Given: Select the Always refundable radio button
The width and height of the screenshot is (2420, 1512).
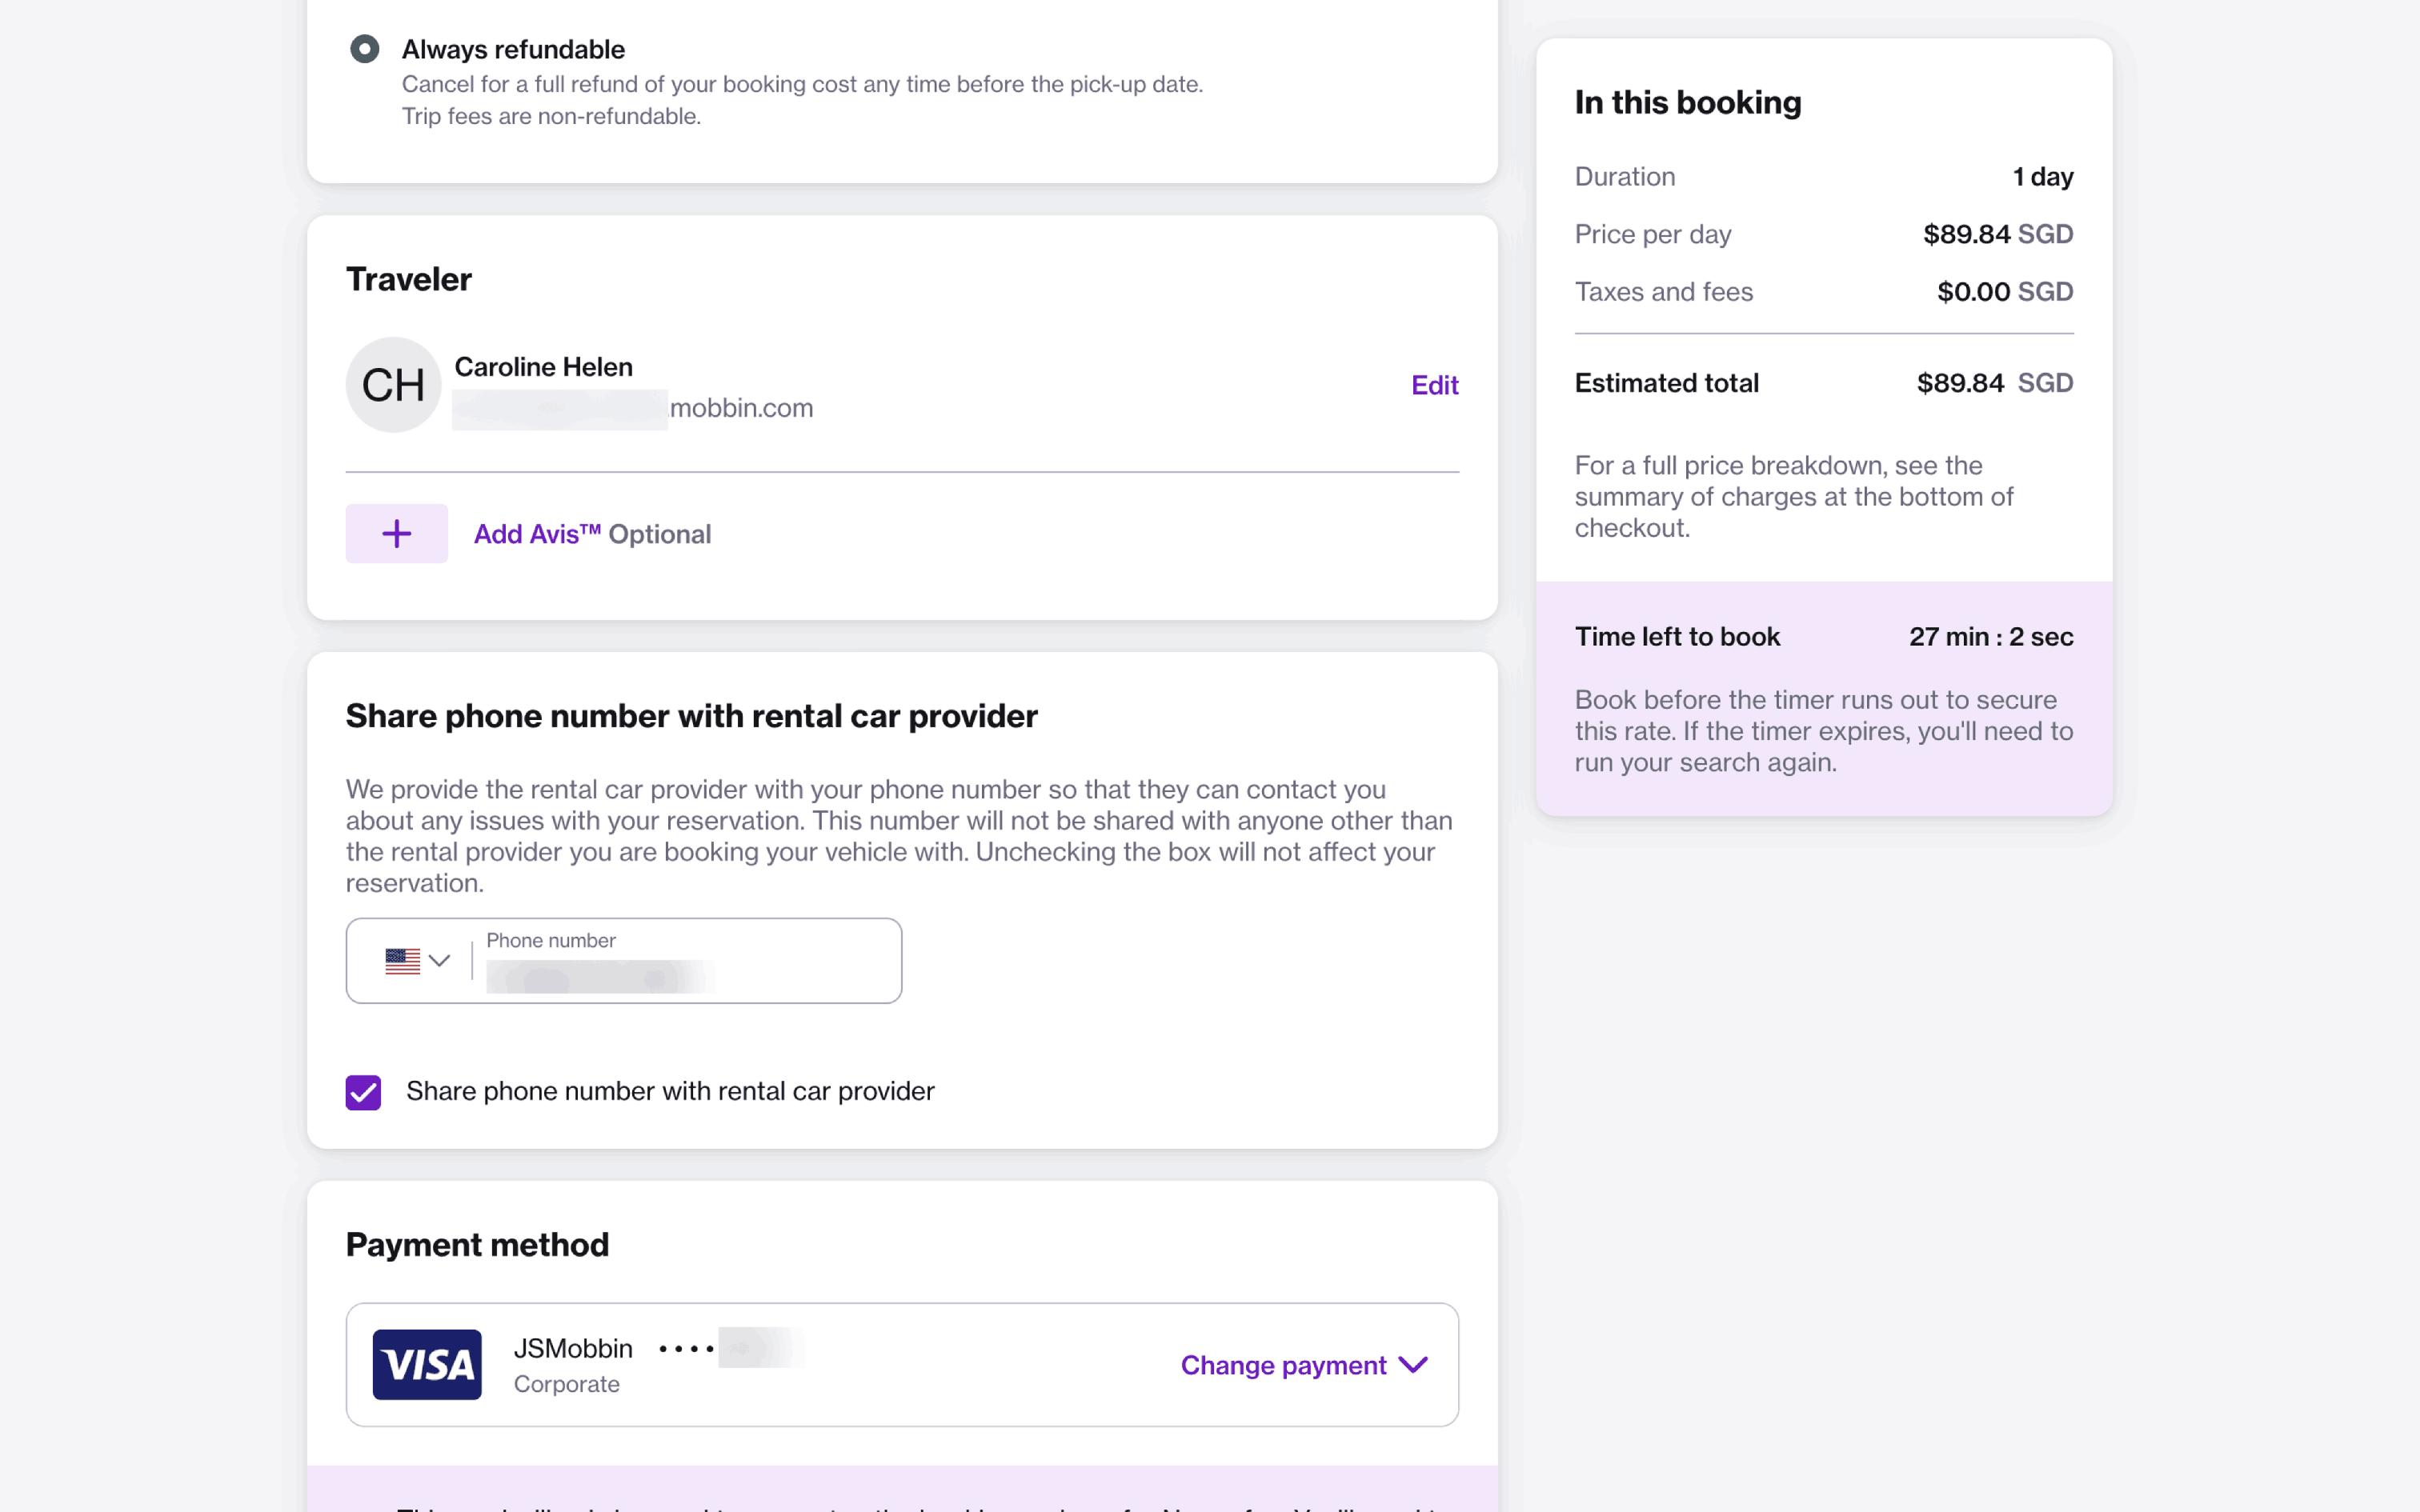Looking at the screenshot, I should click(364, 49).
